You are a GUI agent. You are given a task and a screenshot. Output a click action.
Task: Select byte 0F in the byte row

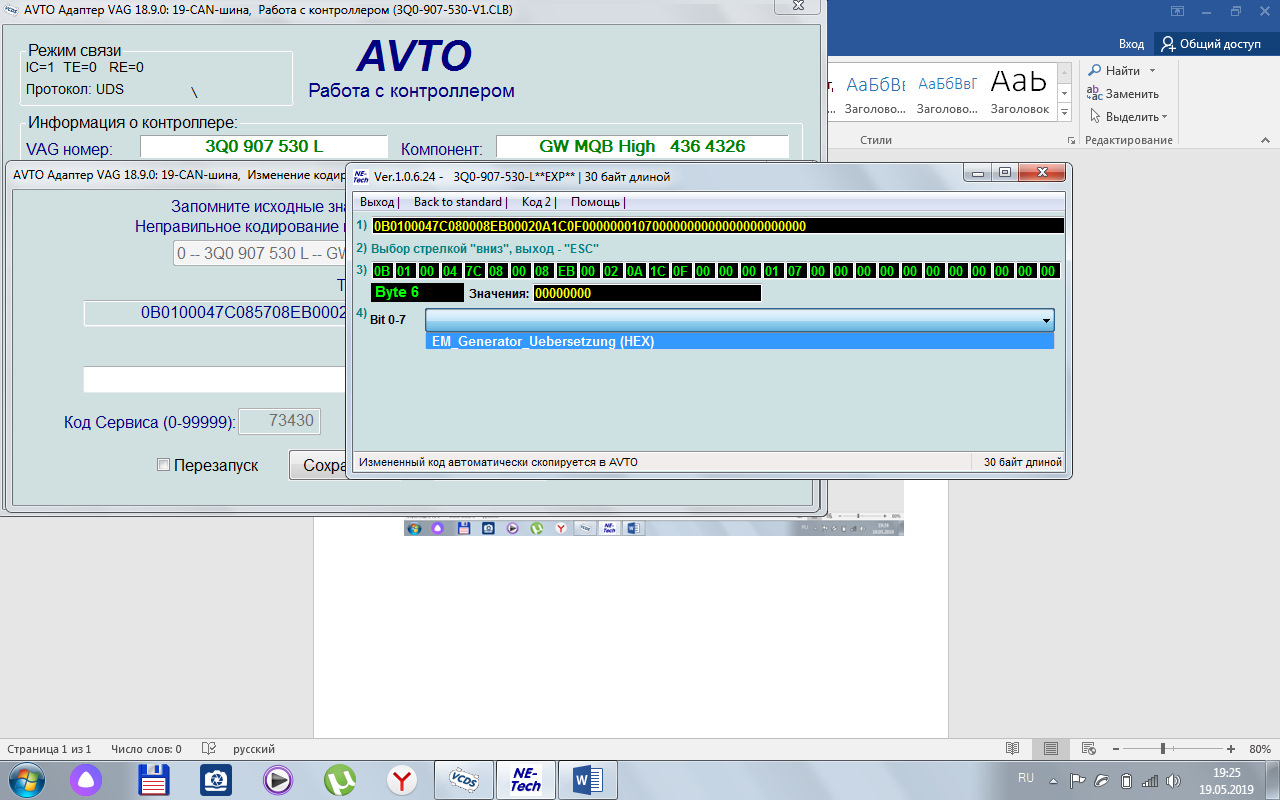click(x=681, y=271)
